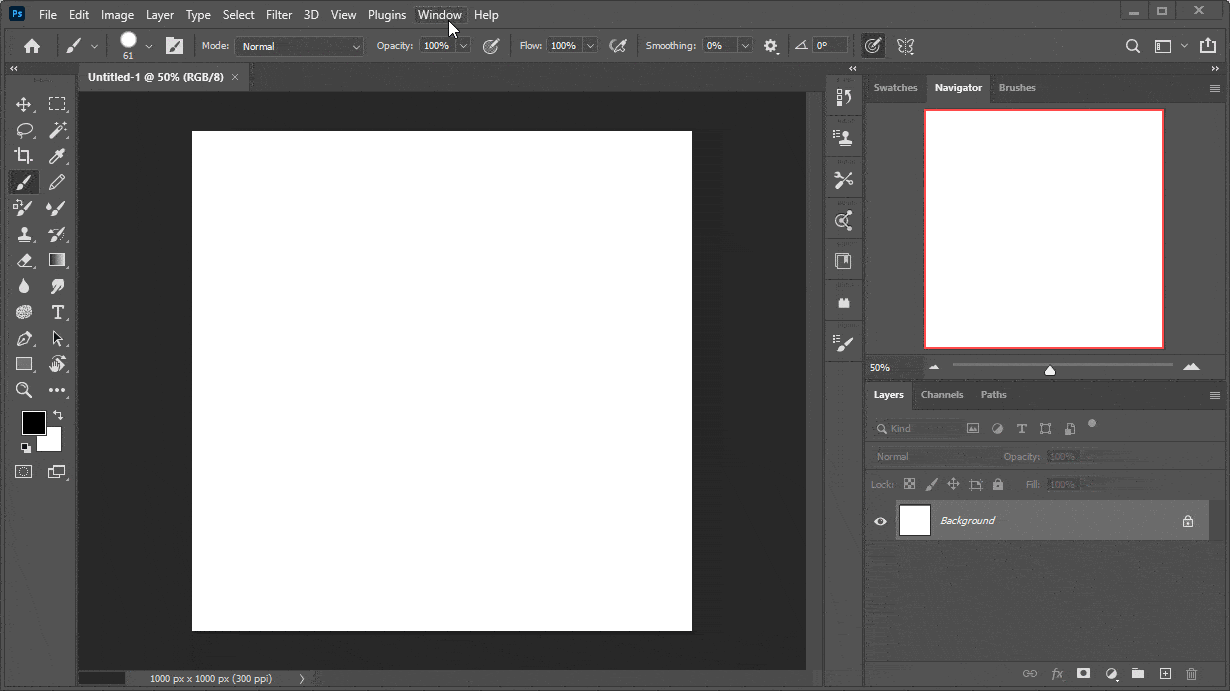Open the Window menu

(440, 15)
